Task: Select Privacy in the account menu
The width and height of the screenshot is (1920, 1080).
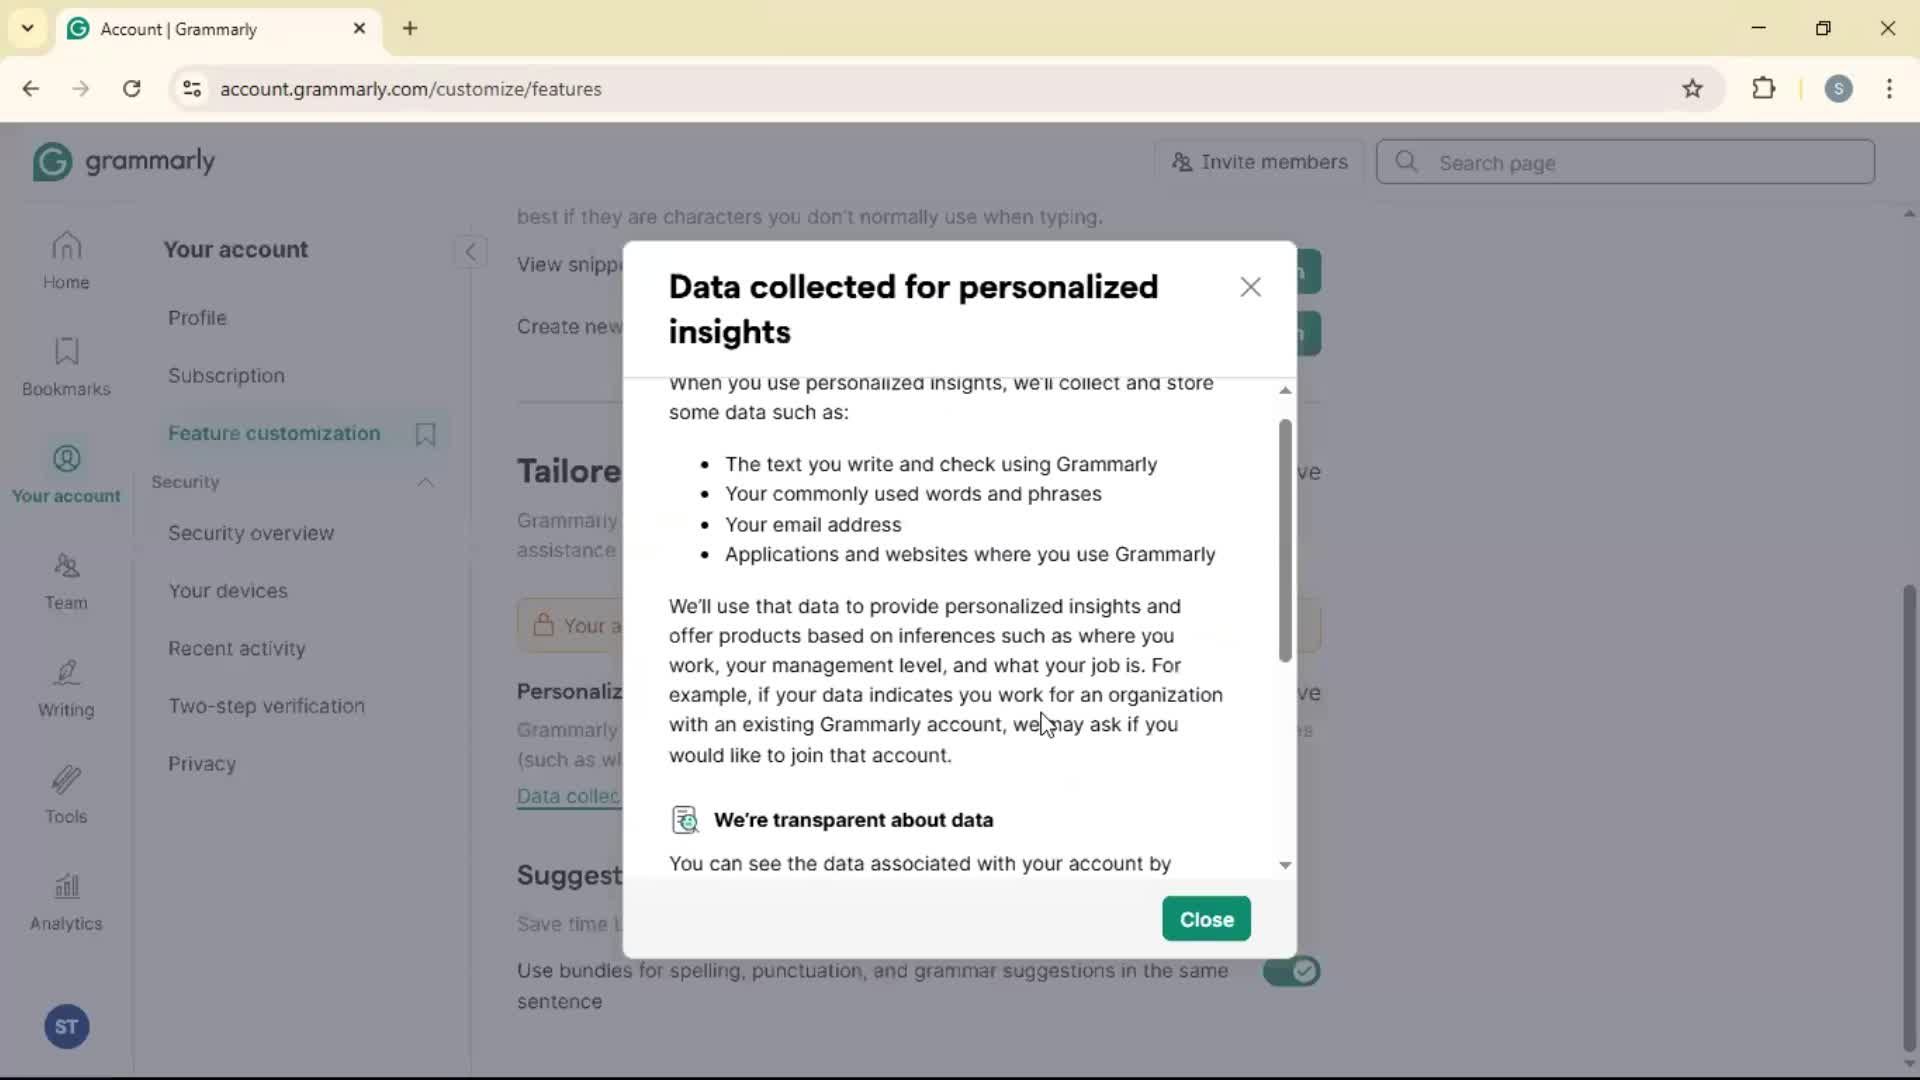Action: pos(202,764)
